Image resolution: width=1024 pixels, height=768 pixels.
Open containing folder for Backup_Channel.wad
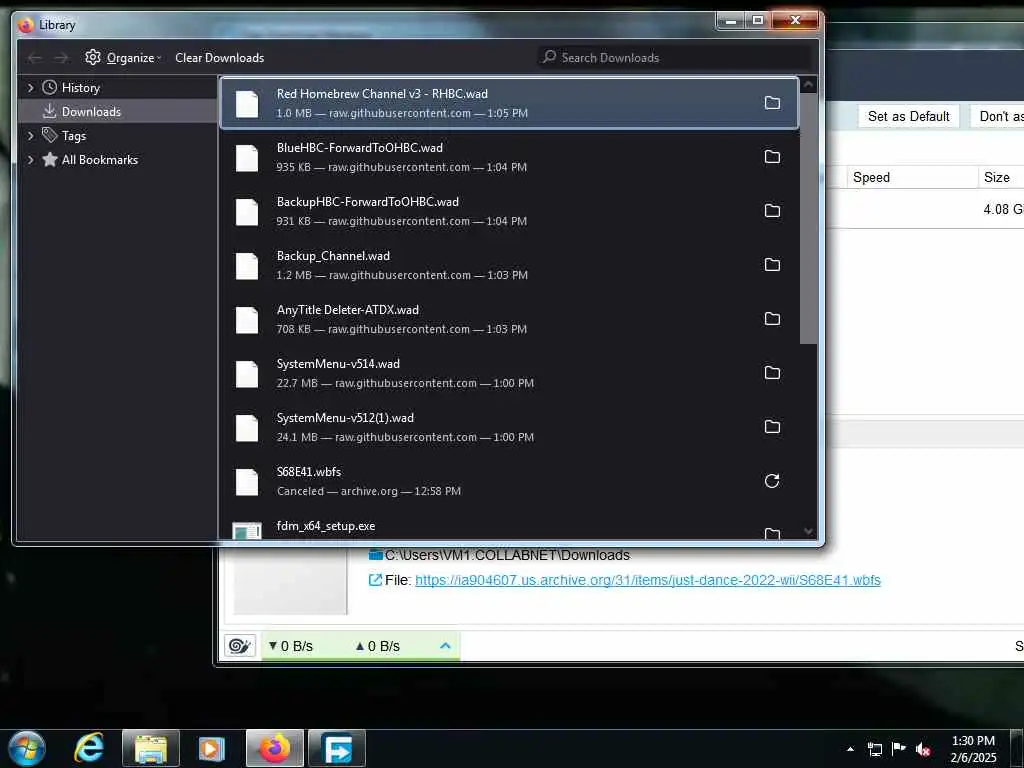tap(772, 264)
